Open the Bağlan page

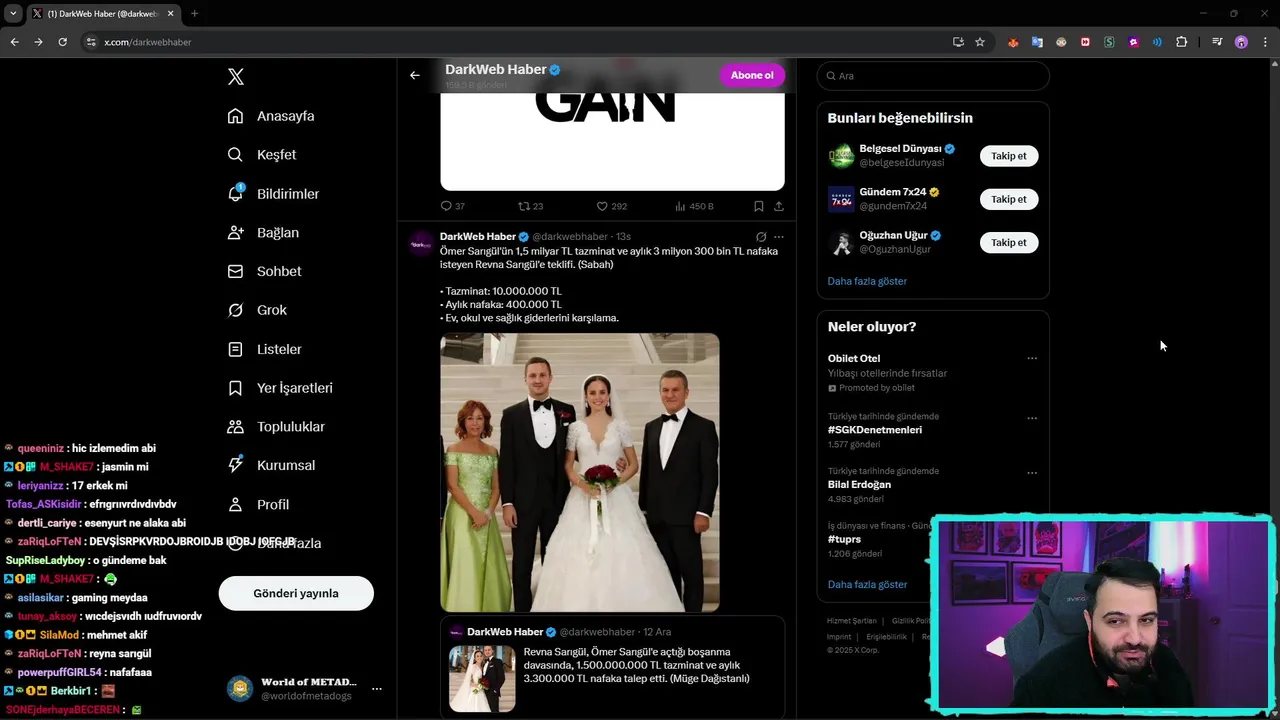click(x=263, y=232)
